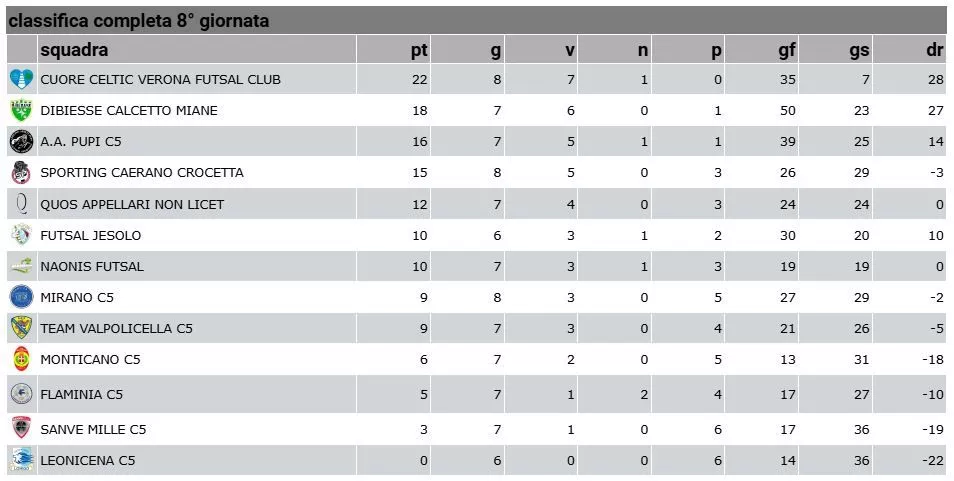Click the Team Valpolicella C5 yellow shield
The width and height of the screenshot is (954, 481).
pyautogui.click(x=22, y=328)
